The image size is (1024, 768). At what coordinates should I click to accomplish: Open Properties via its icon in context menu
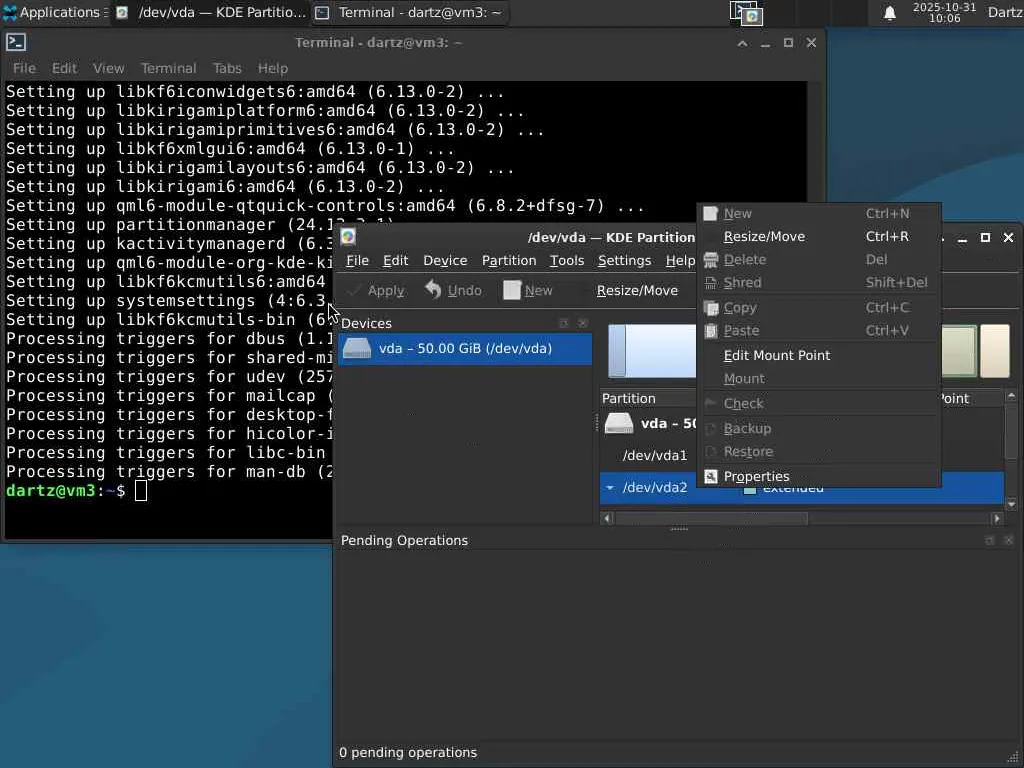pyautogui.click(x=711, y=477)
